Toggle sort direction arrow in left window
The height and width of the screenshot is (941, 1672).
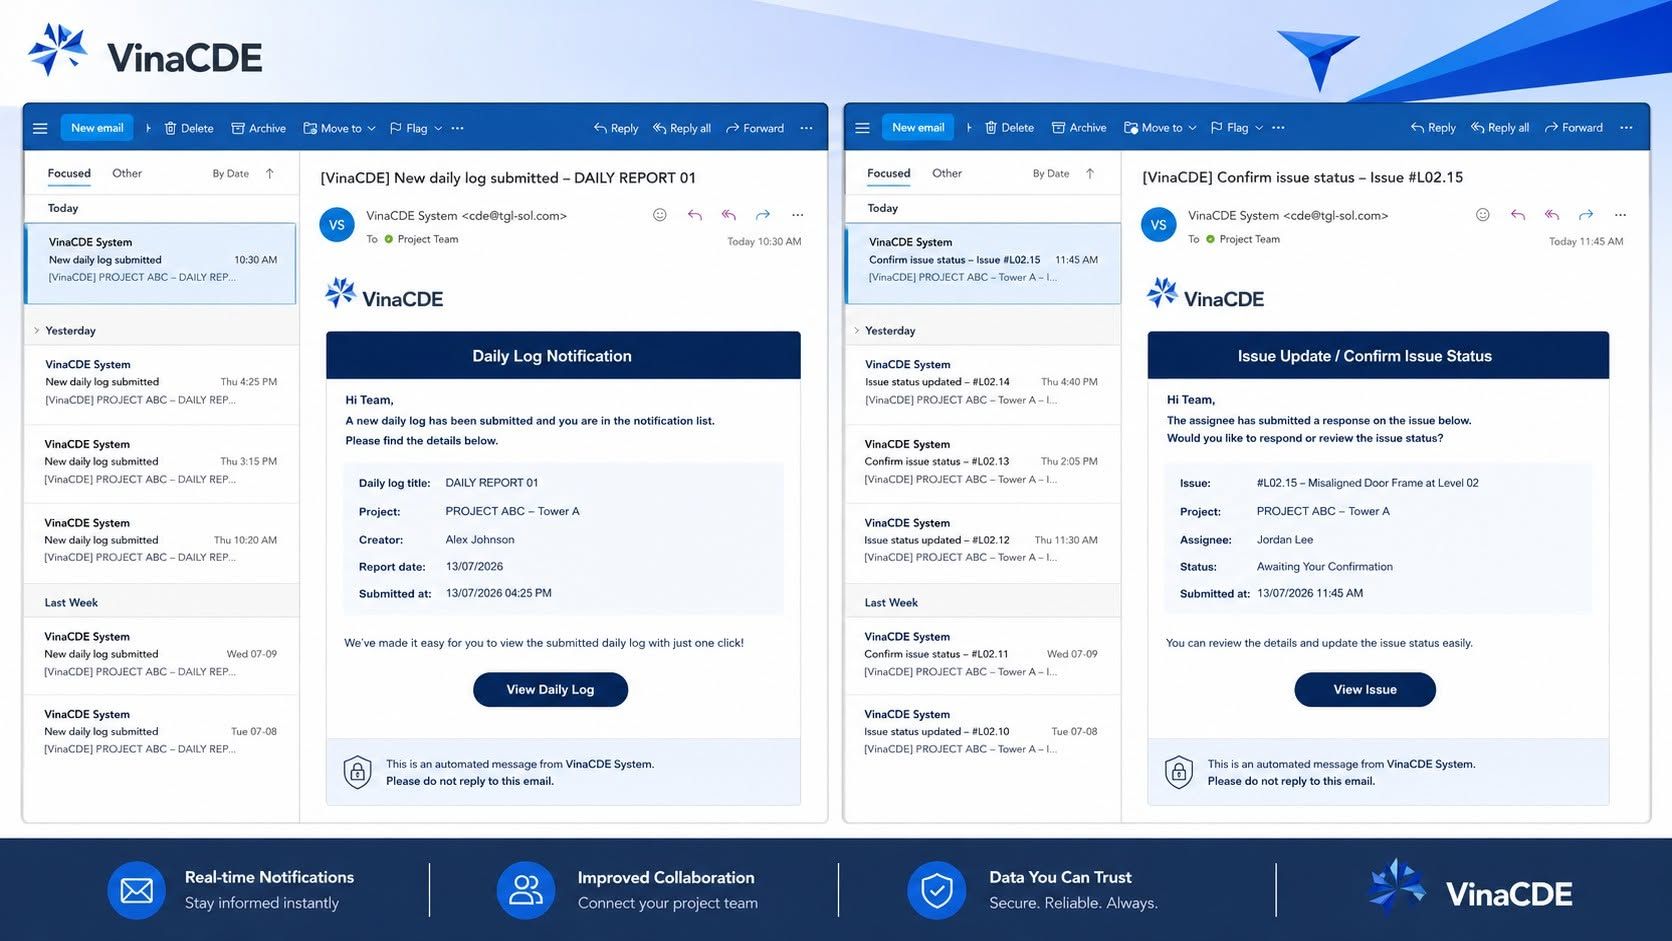(x=270, y=173)
